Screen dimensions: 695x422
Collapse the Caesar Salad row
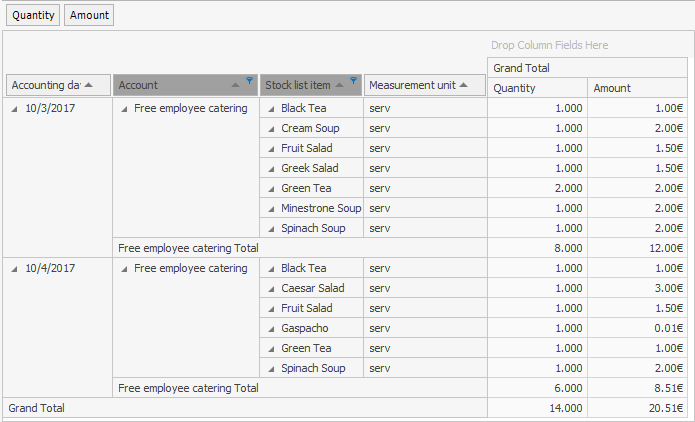270,289
